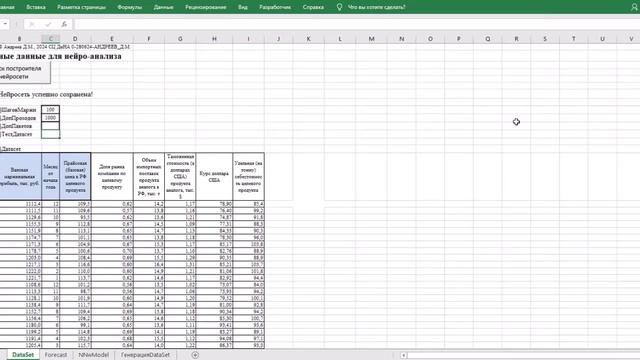Select column G header
The width and height of the screenshot is (640, 360).
tap(180, 39)
